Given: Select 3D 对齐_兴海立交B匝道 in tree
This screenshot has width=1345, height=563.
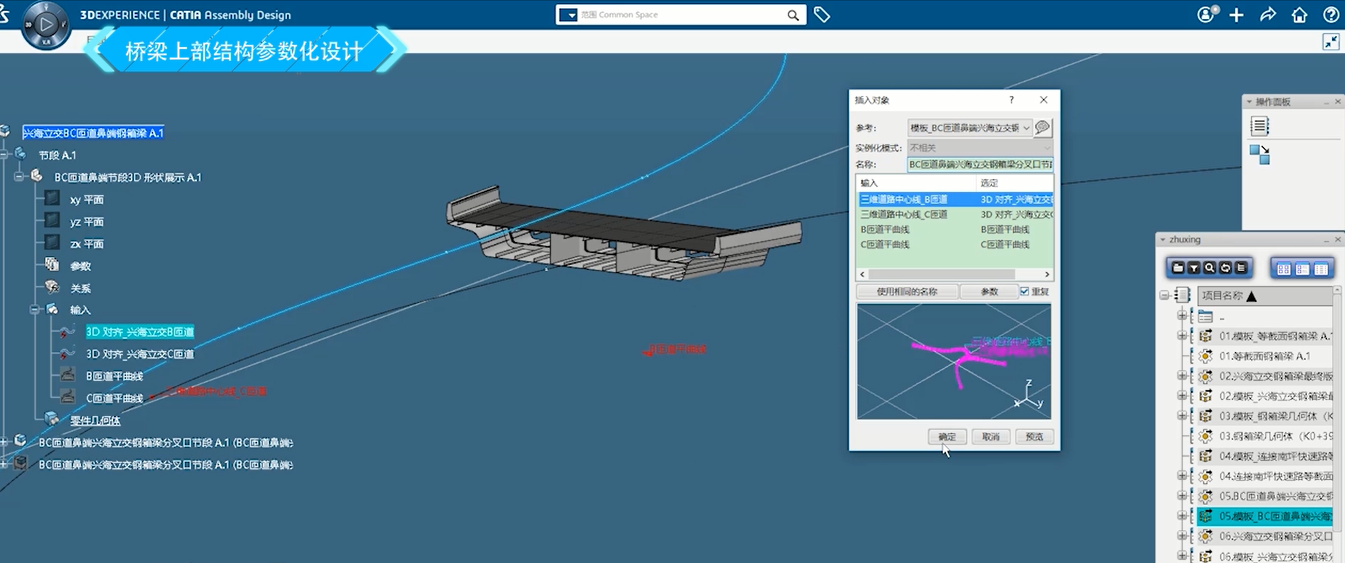Looking at the screenshot, I should point(139,332).
